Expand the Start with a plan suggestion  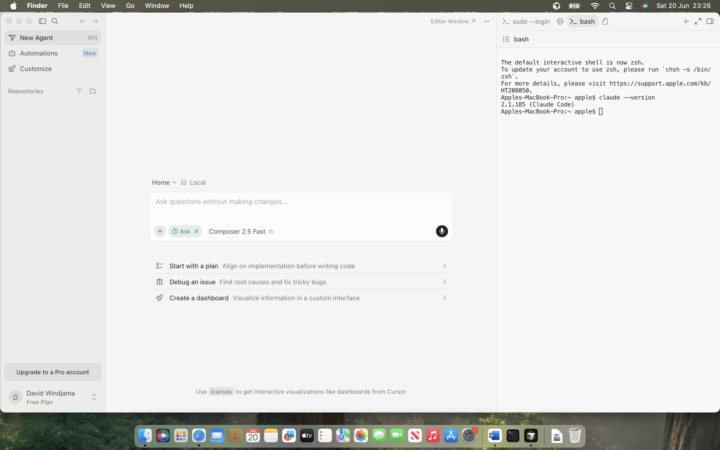pyautogui.click(x=301, y=266)
